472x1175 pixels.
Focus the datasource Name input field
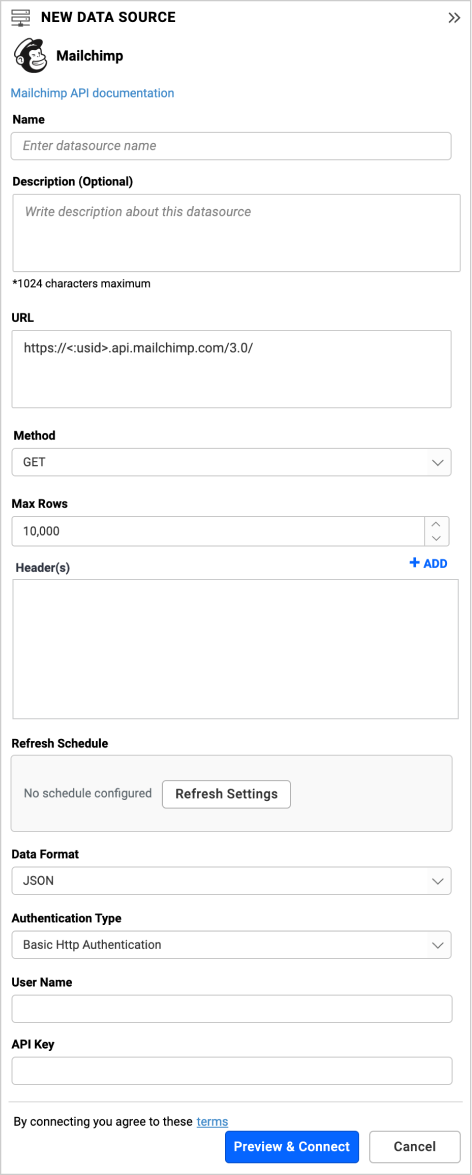tap(231, 146)
